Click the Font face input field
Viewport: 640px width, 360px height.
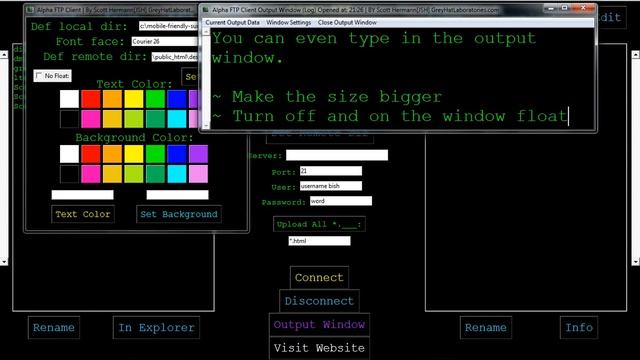coord(165,41)
